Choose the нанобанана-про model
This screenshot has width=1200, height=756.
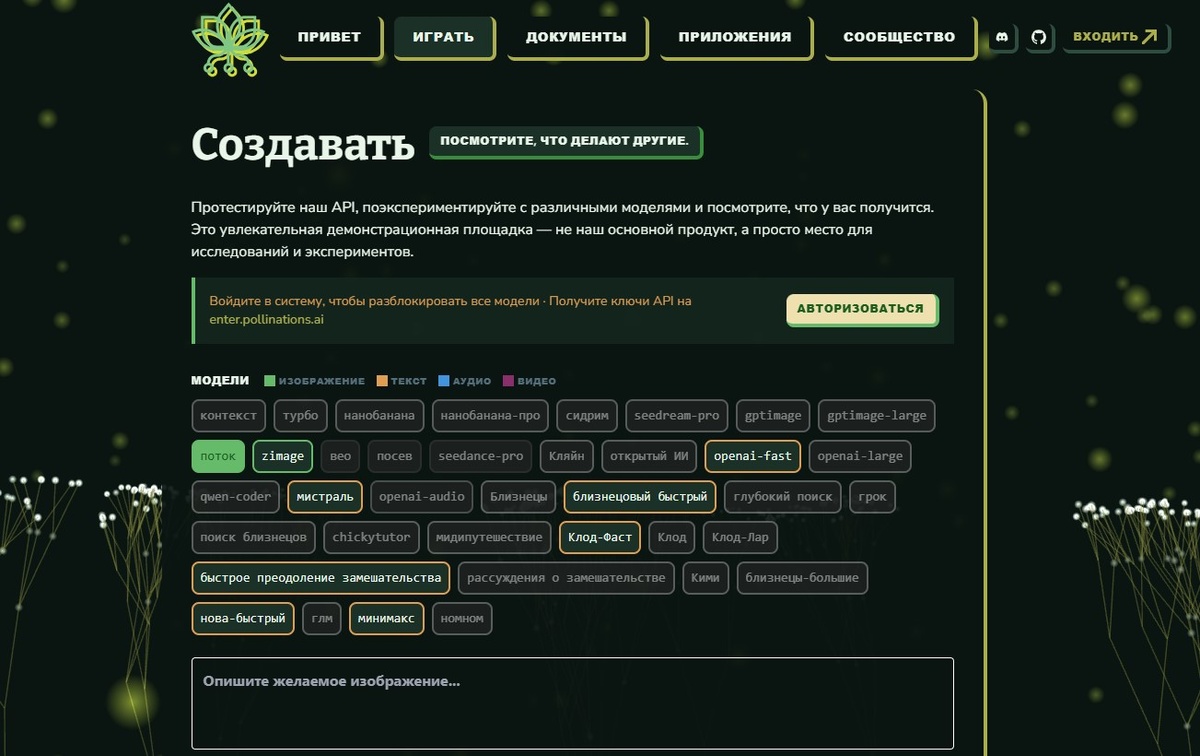(491, 416)
